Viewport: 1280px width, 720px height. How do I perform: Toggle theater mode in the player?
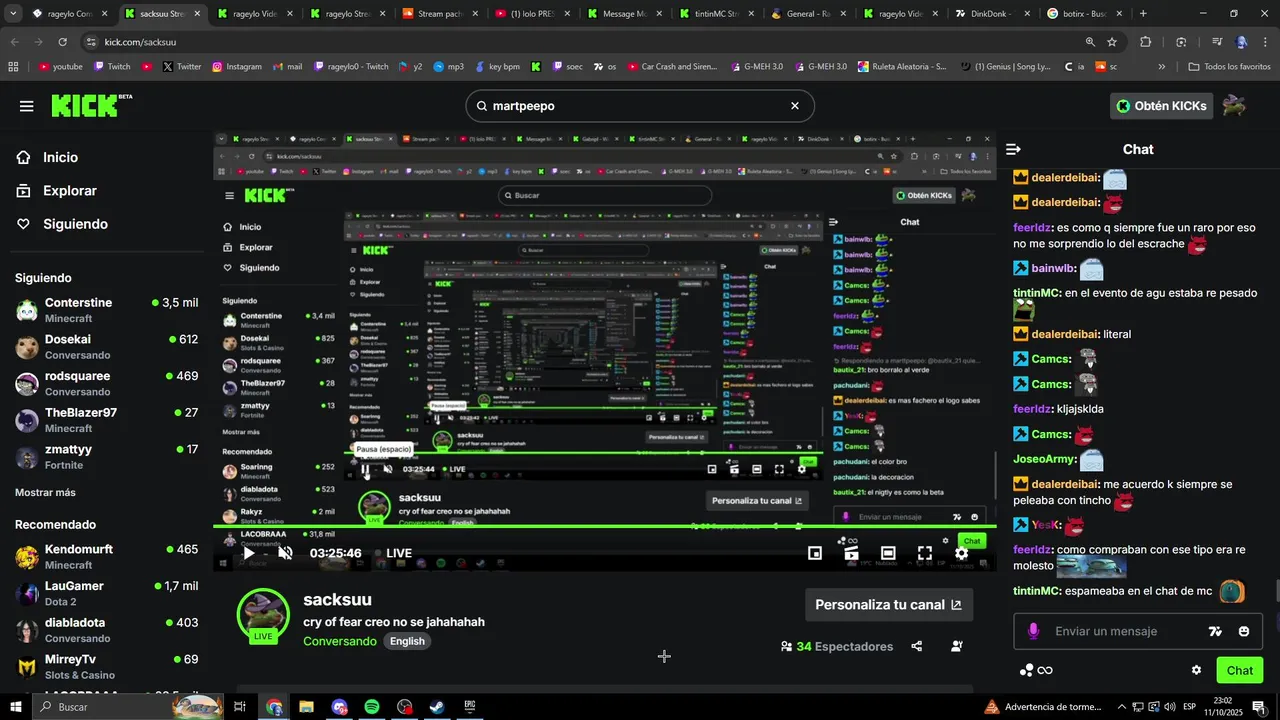888,553
